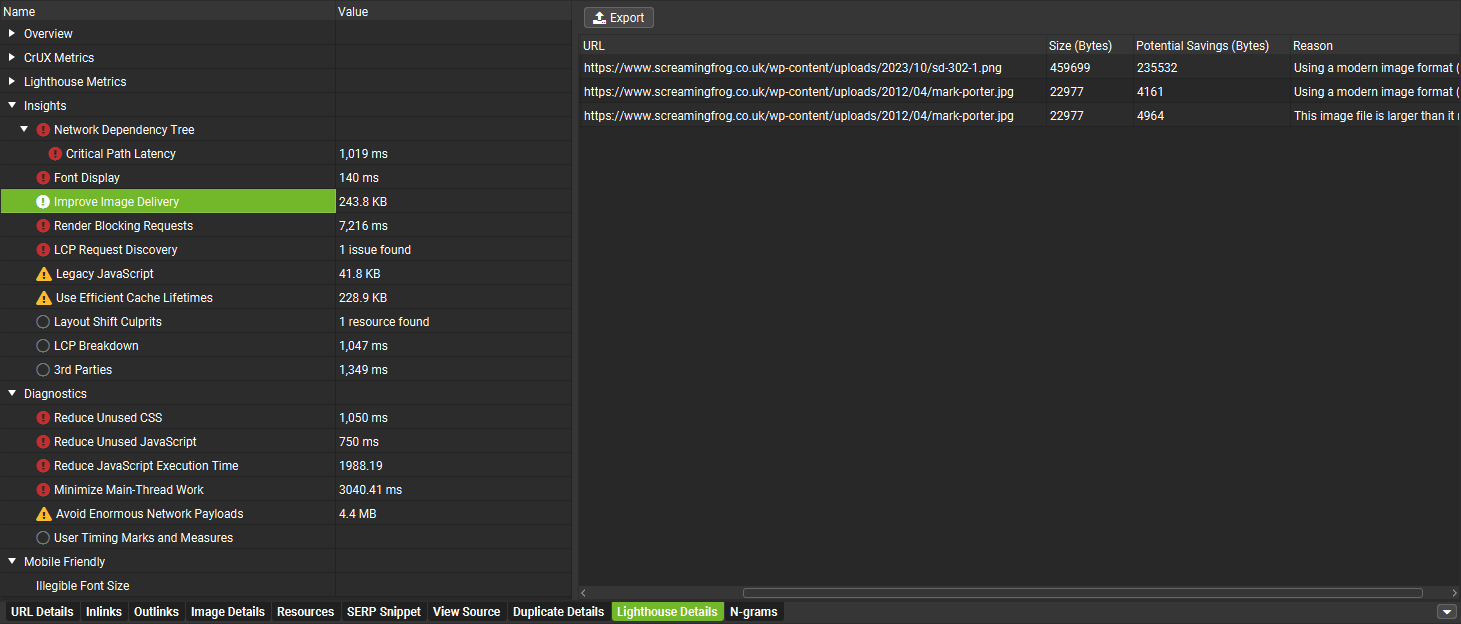This screenshot has height=624, width=1461.
Task: Click error icon beside Minimize Main-Thread Work
Action: pyautogui.click(x=43, y=490)
